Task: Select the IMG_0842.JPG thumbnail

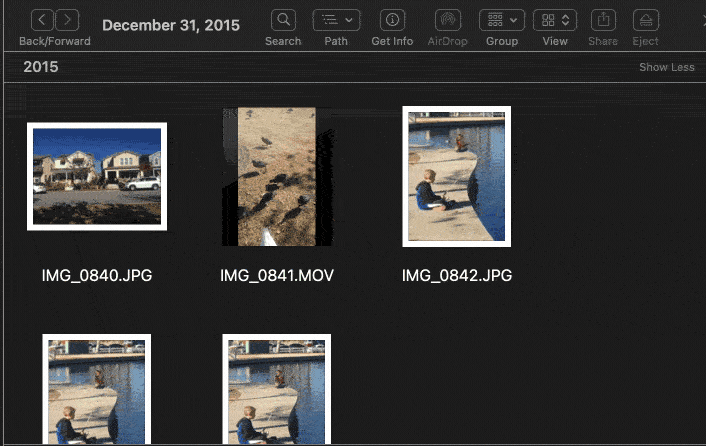Action: click(457, 176)
